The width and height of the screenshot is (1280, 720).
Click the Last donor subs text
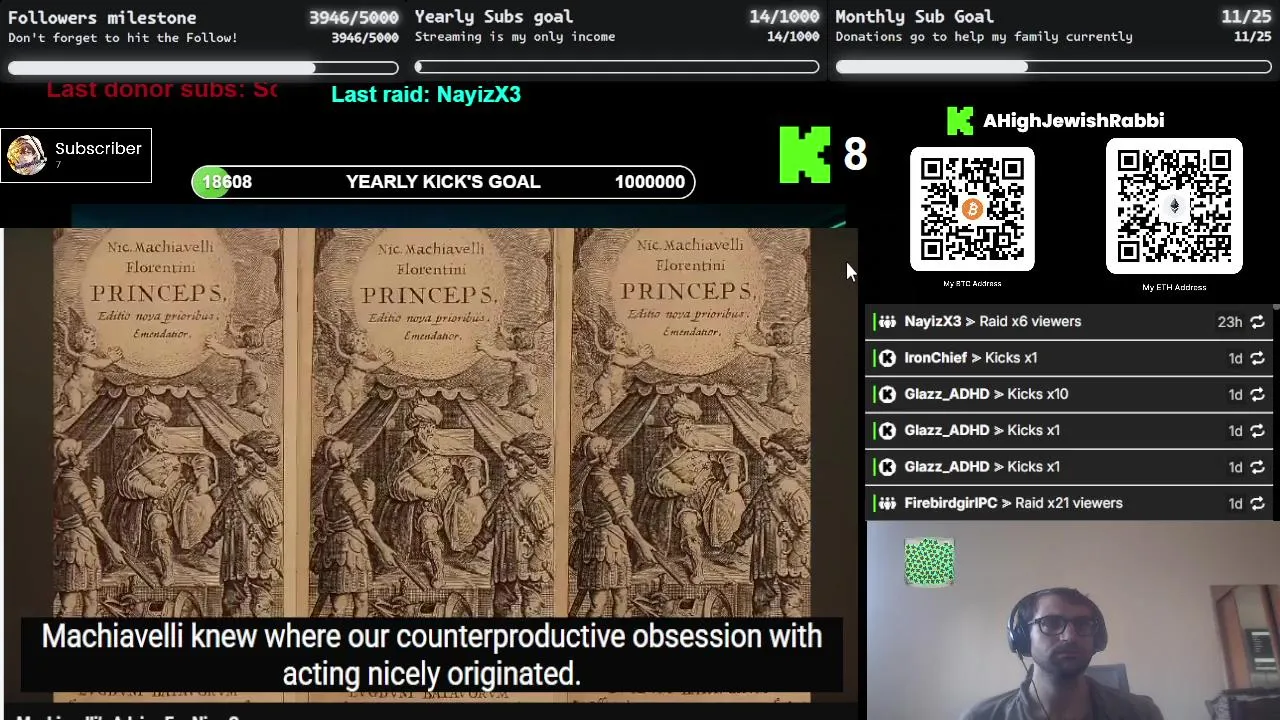(x=162, y=89)
